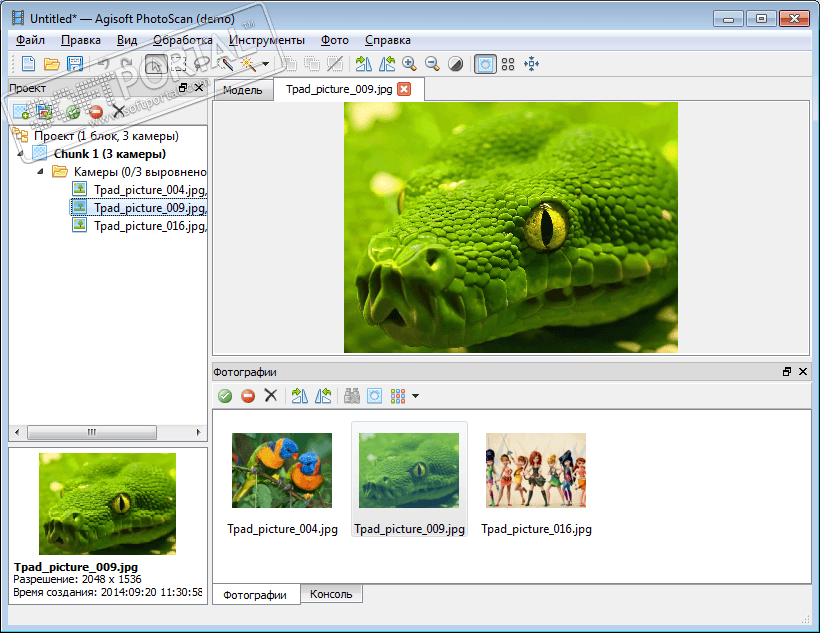This screenshot has height=633, width=820.
Task: Rotate photo left in main toolbar
Action: coord(386,64)
